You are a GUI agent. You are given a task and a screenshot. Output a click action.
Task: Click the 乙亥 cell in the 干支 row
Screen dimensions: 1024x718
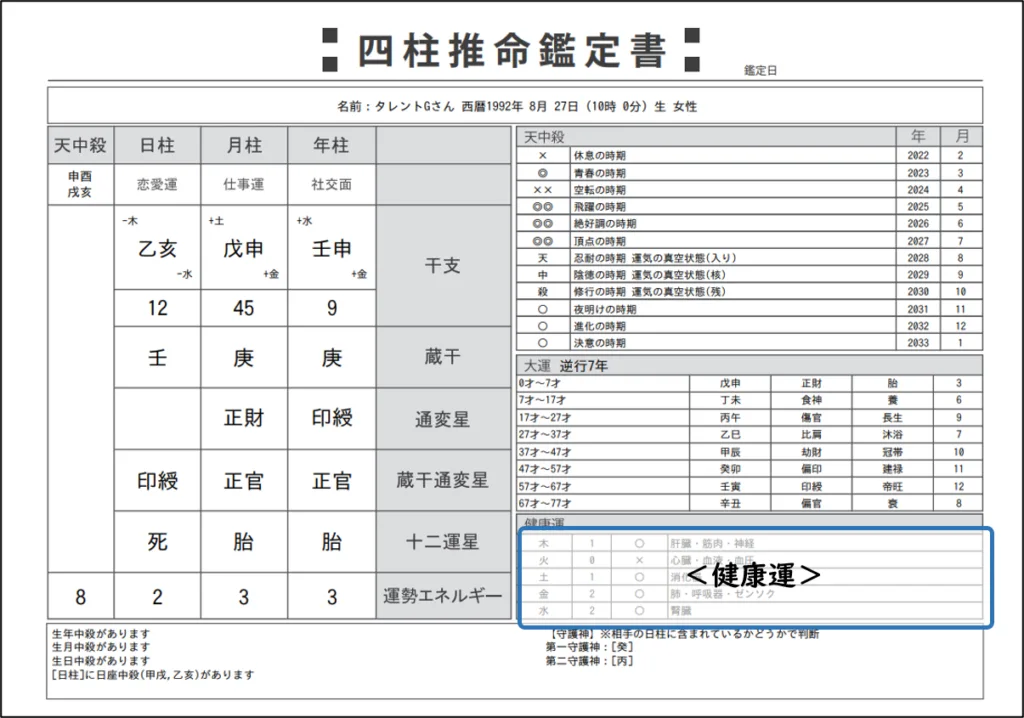click(157, 249)
